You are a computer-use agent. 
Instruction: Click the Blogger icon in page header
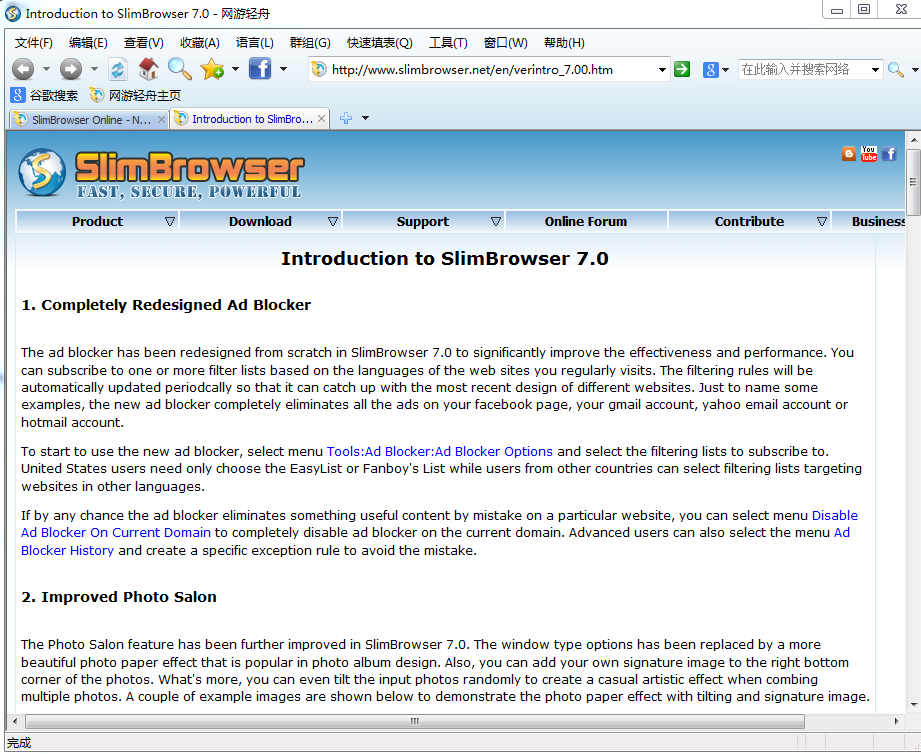click(849, 154)
